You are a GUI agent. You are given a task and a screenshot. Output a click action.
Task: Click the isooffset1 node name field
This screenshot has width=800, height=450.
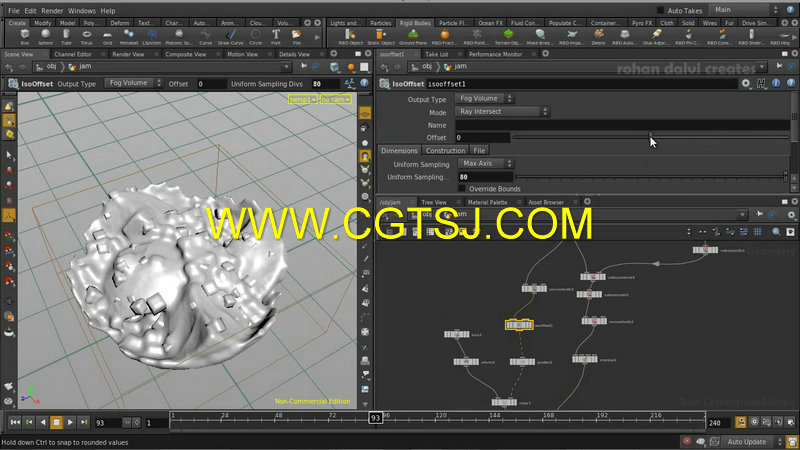[x=582, y=84]
